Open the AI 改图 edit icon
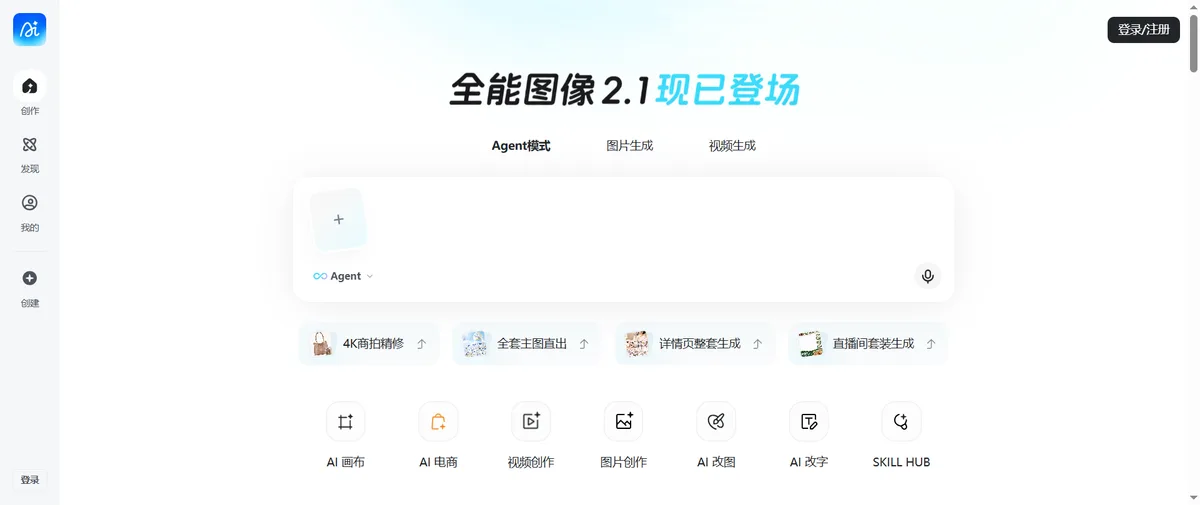The height and width of the screenshot is (505, 1200). pyautogui.click(x=716, y=422)
